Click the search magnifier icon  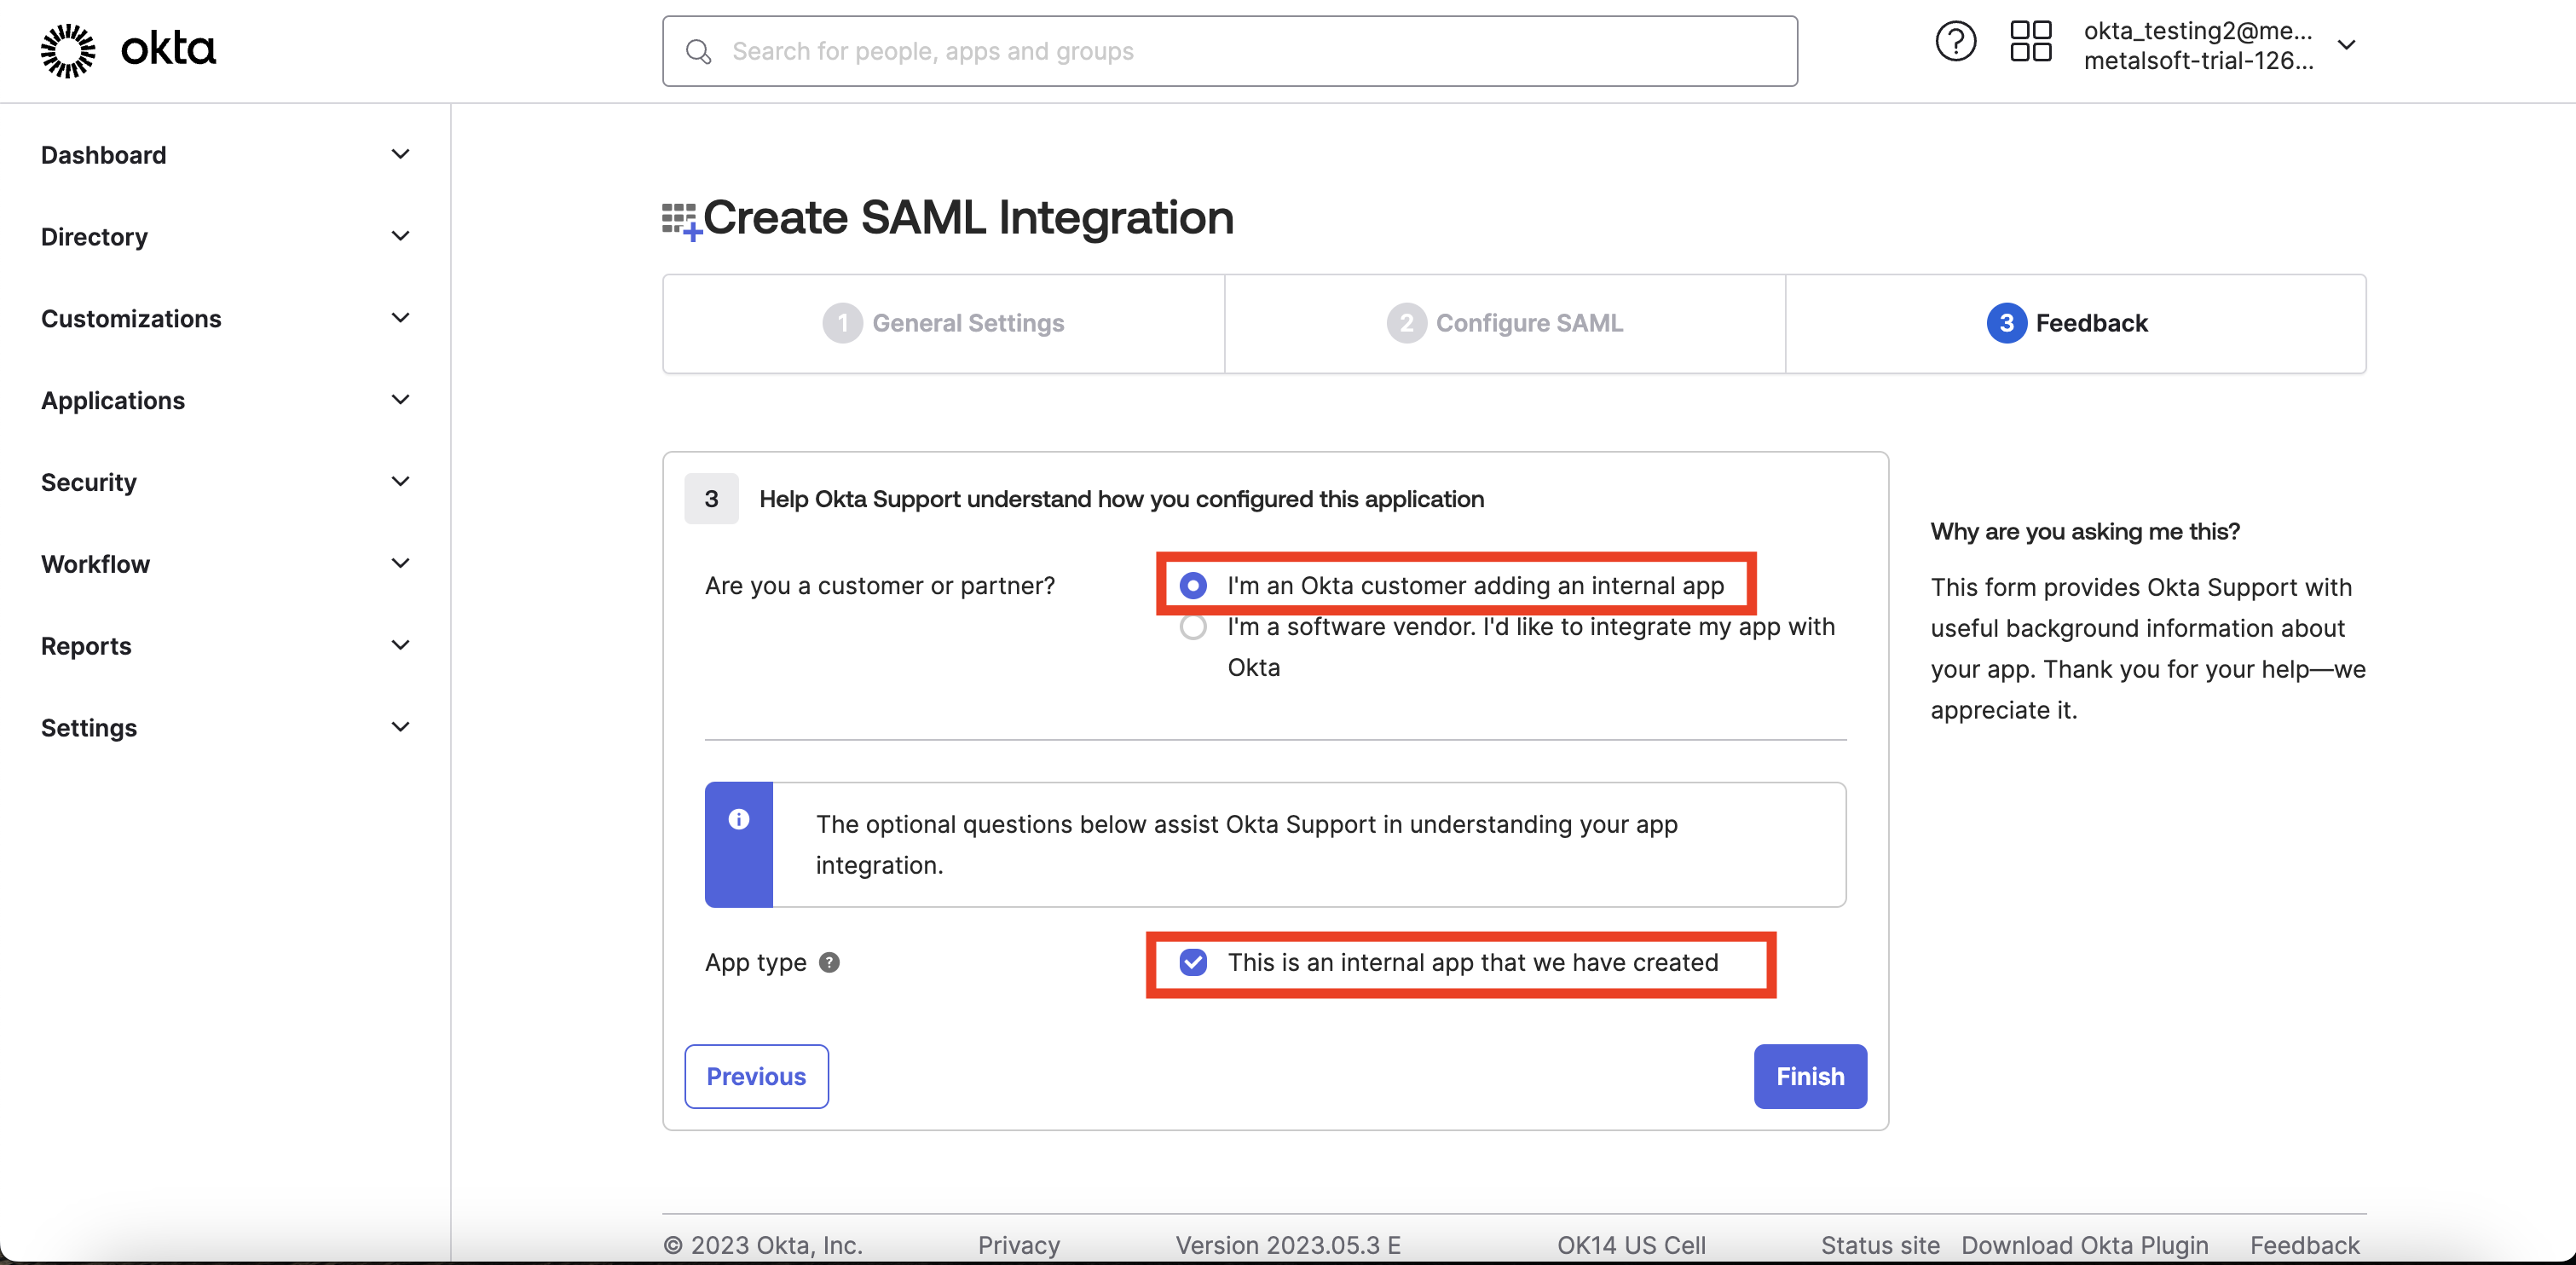(698, 52)
